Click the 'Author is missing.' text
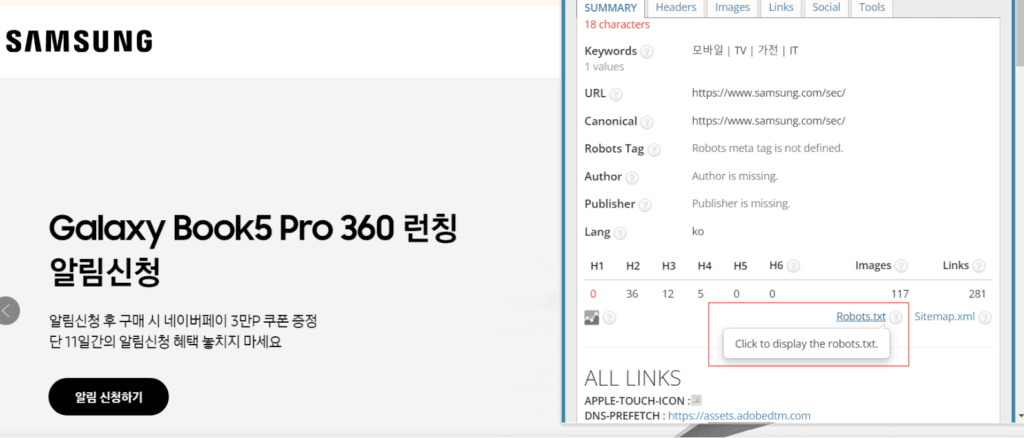This screenshot has width=1024, height=438. coord(735,176)
